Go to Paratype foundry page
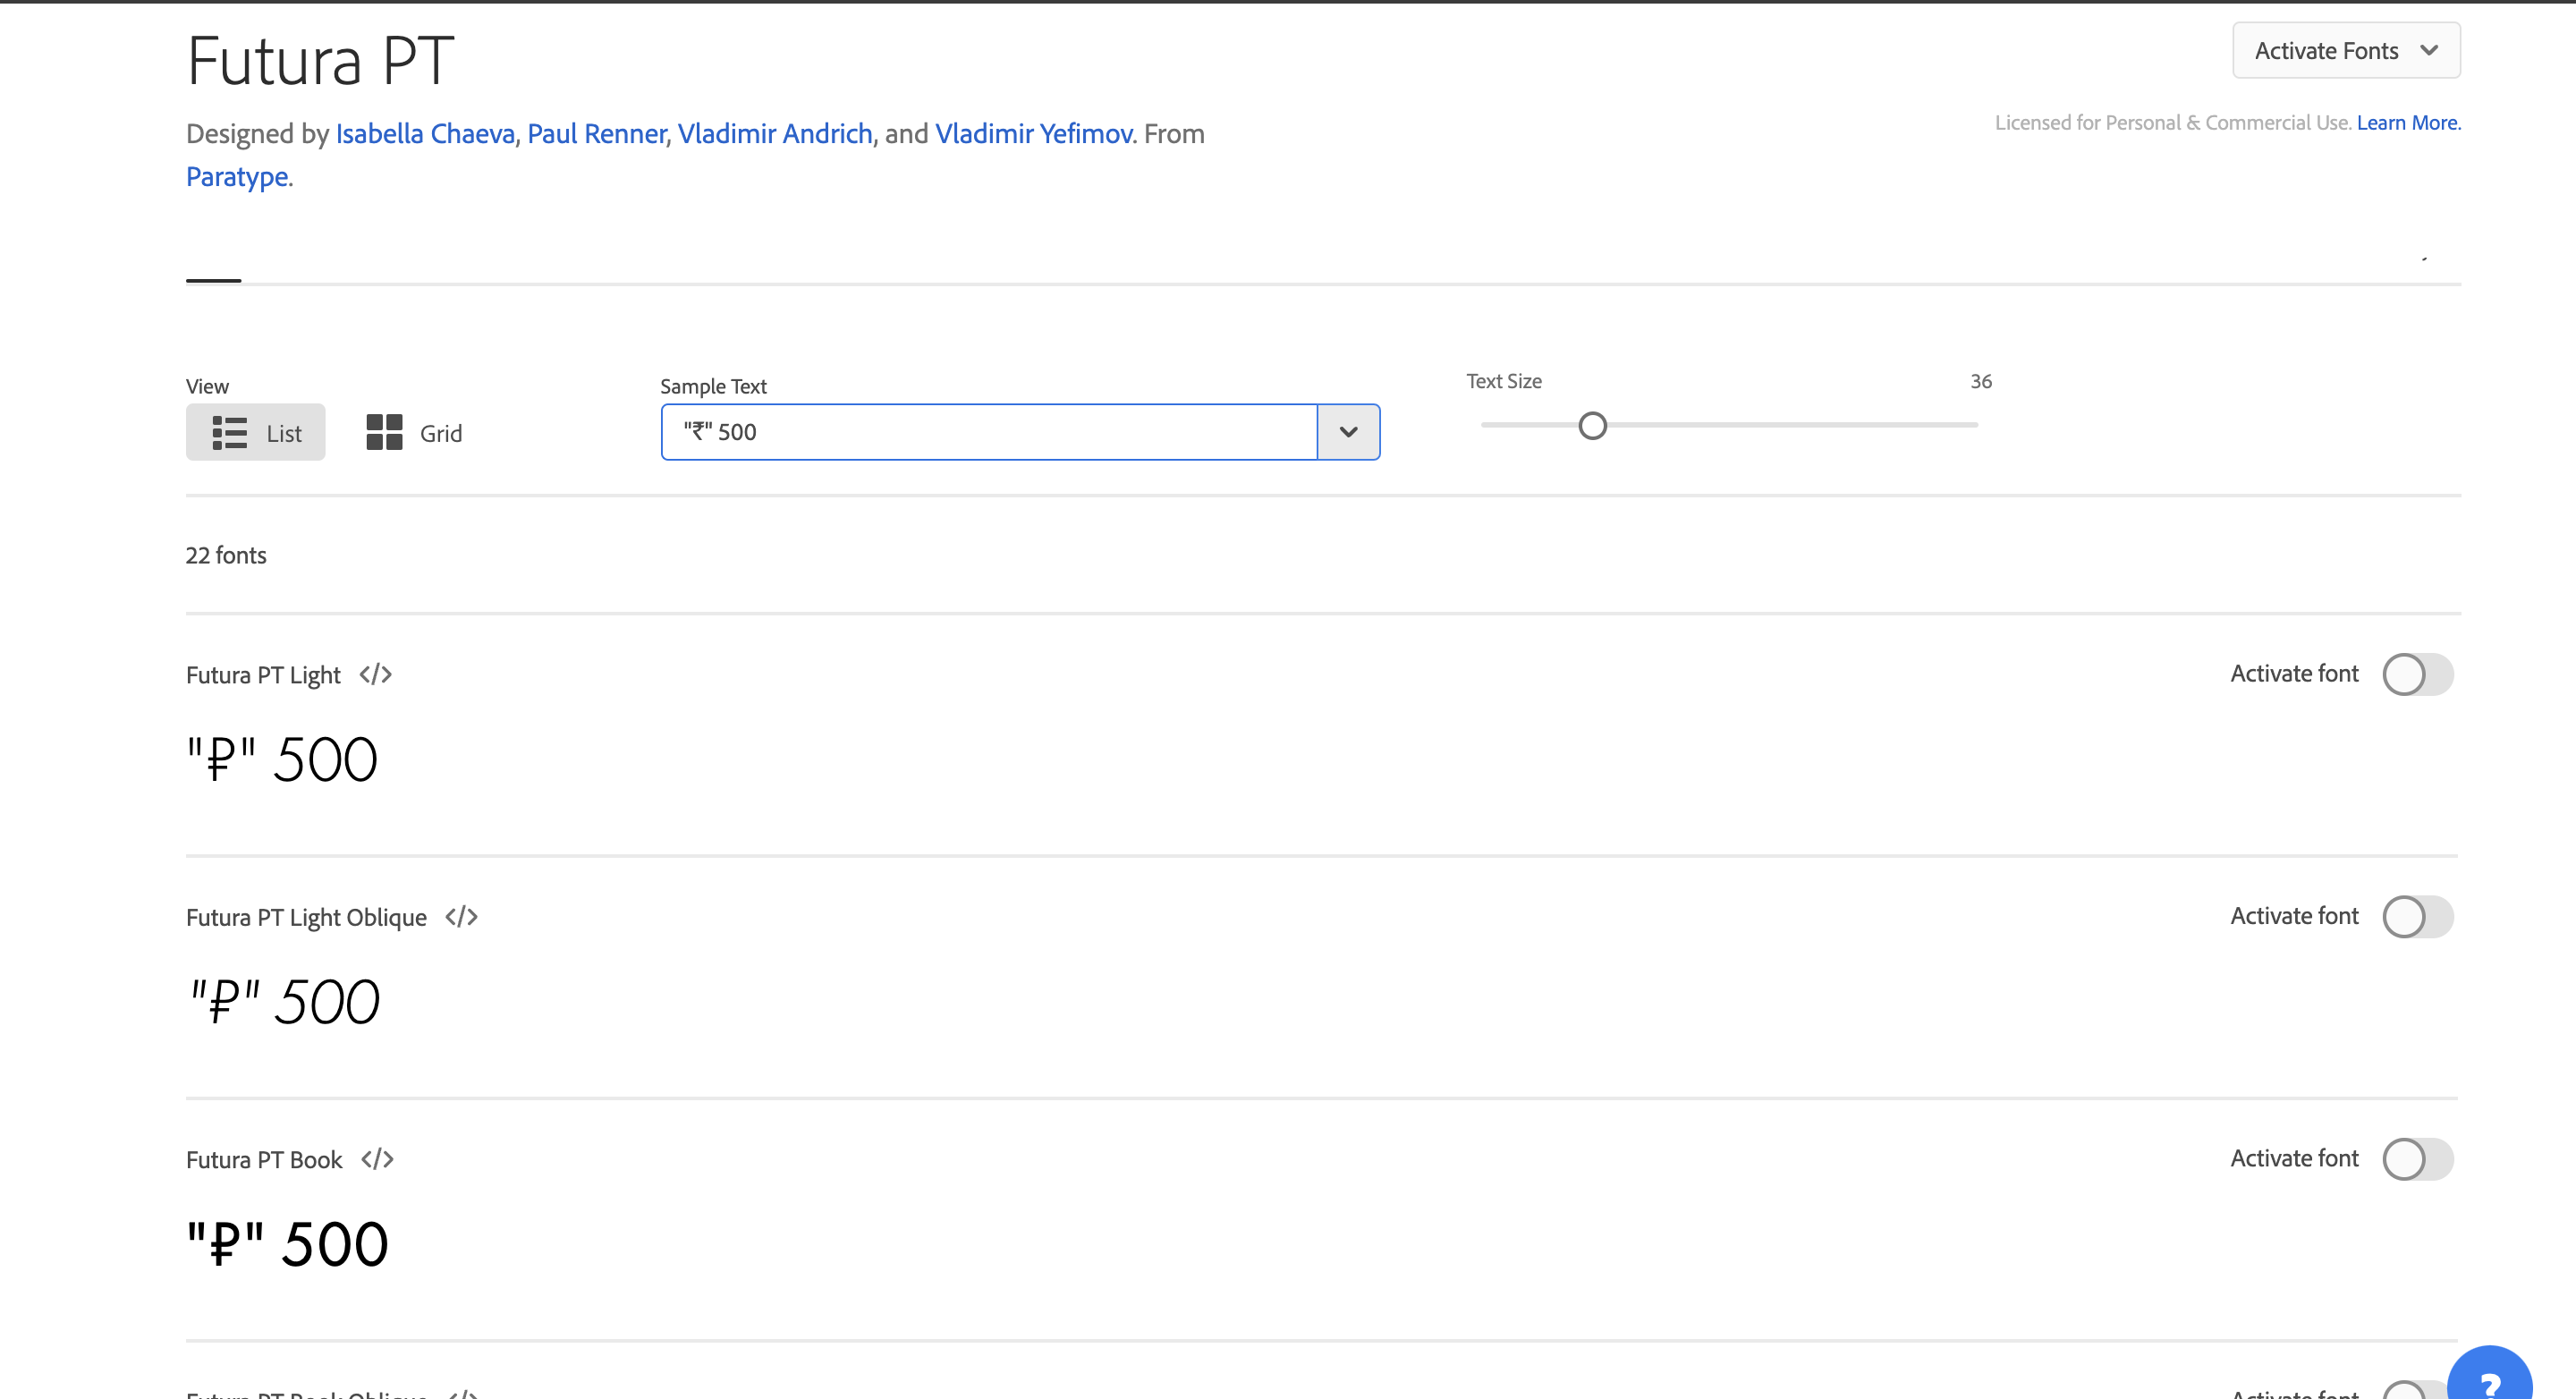The width and height of the screenshot is (2576, 1399). [237, 177]
